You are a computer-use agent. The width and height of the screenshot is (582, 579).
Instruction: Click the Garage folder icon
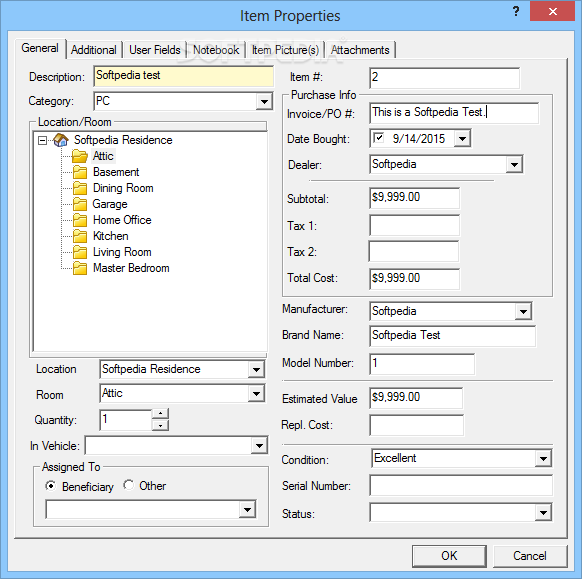pos(80,204)
